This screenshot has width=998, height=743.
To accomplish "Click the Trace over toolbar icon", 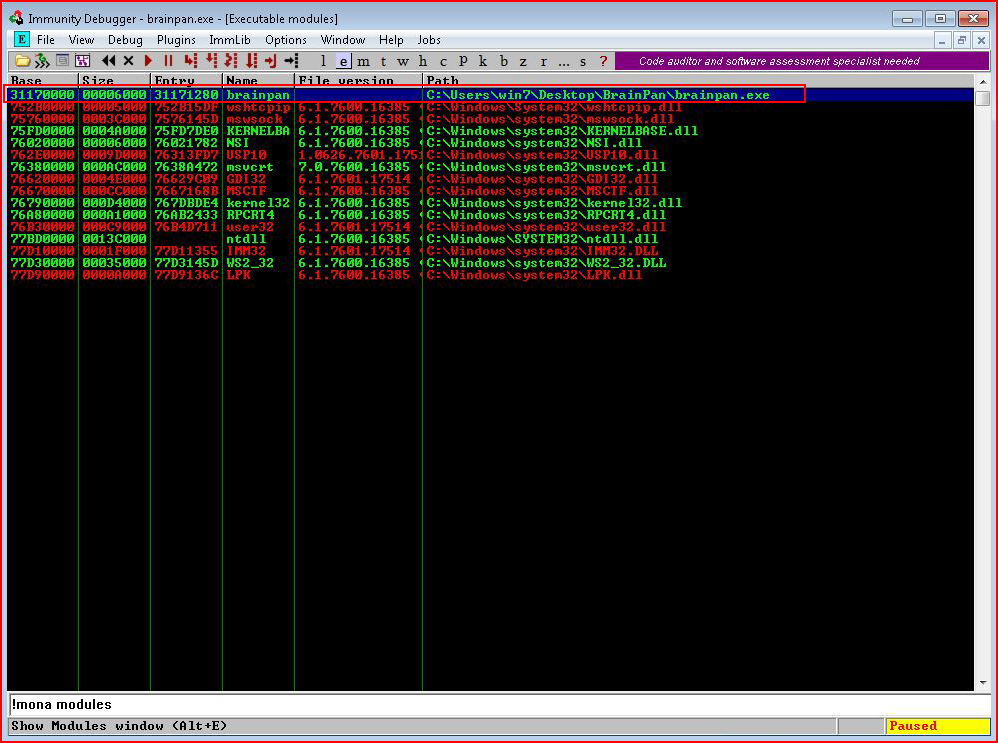I will point(251,61).
